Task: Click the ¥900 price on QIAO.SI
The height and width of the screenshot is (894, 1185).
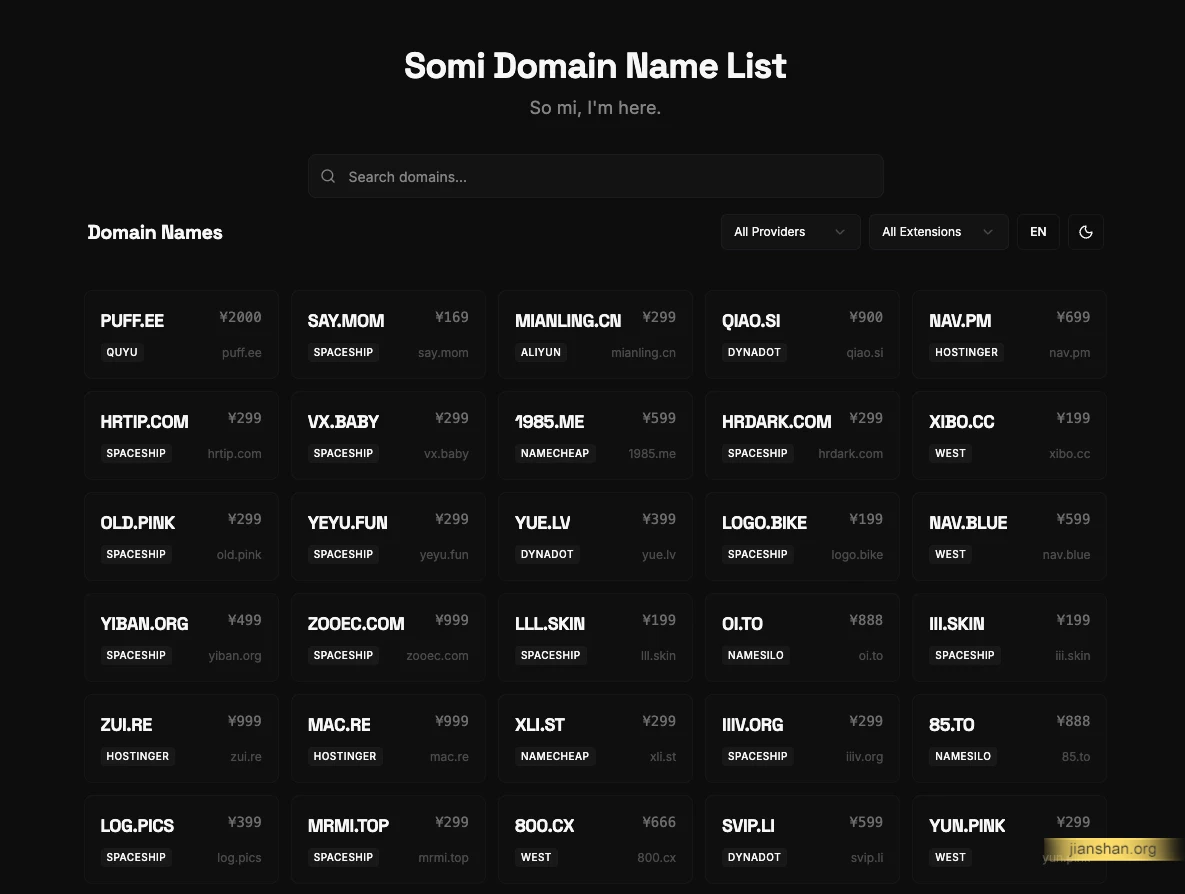Action: 866,317
